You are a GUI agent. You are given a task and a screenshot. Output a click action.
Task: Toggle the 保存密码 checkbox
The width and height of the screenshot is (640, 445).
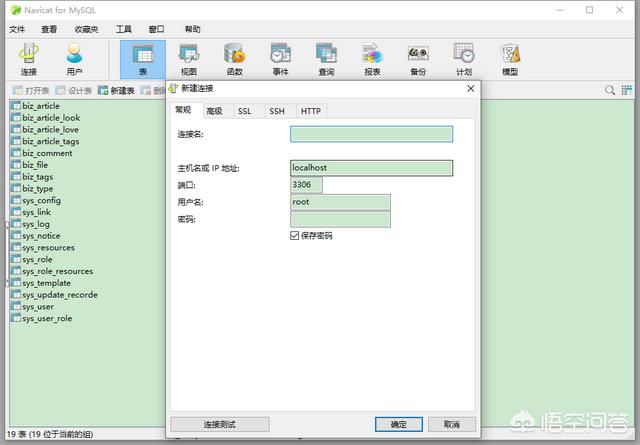294,236
